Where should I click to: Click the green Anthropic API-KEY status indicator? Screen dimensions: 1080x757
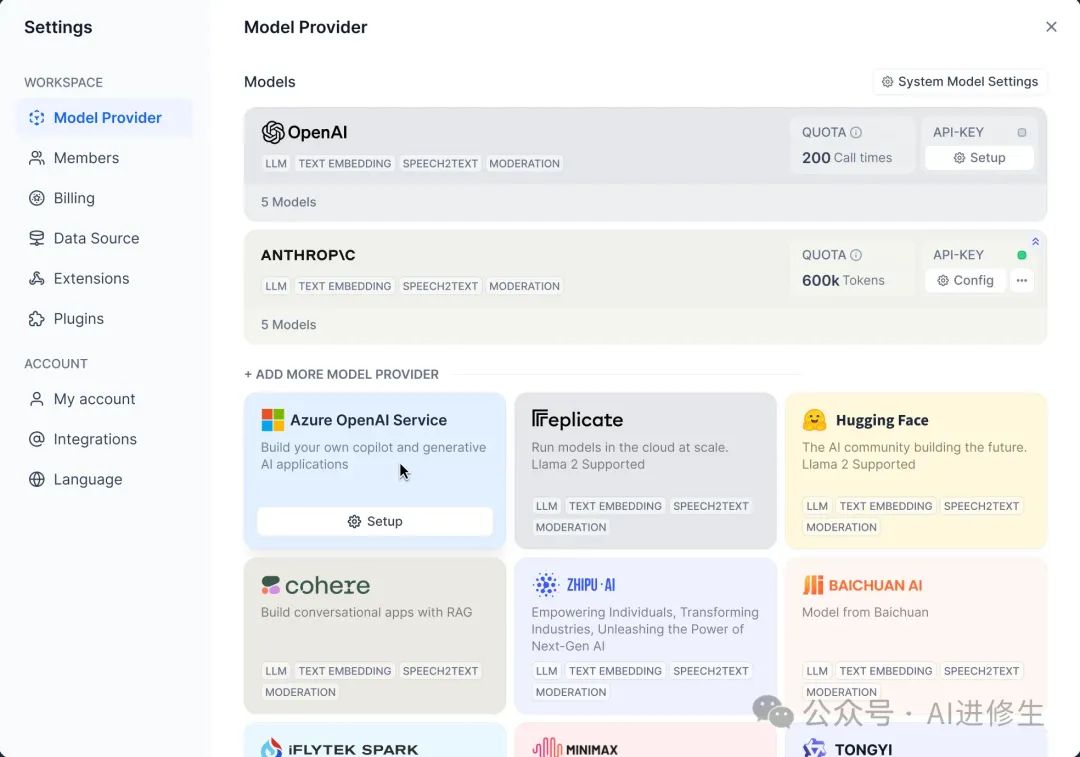click(1022, 255)
